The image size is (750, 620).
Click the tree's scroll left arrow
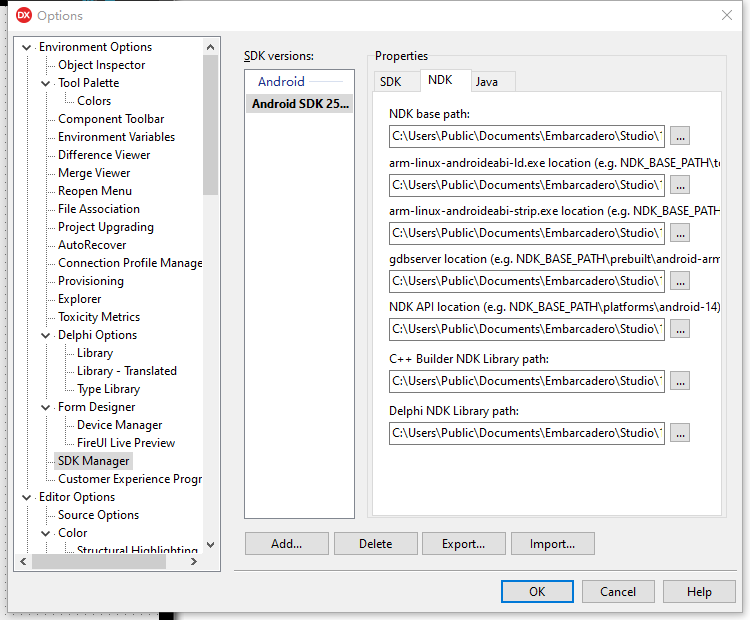pos(23,562)
